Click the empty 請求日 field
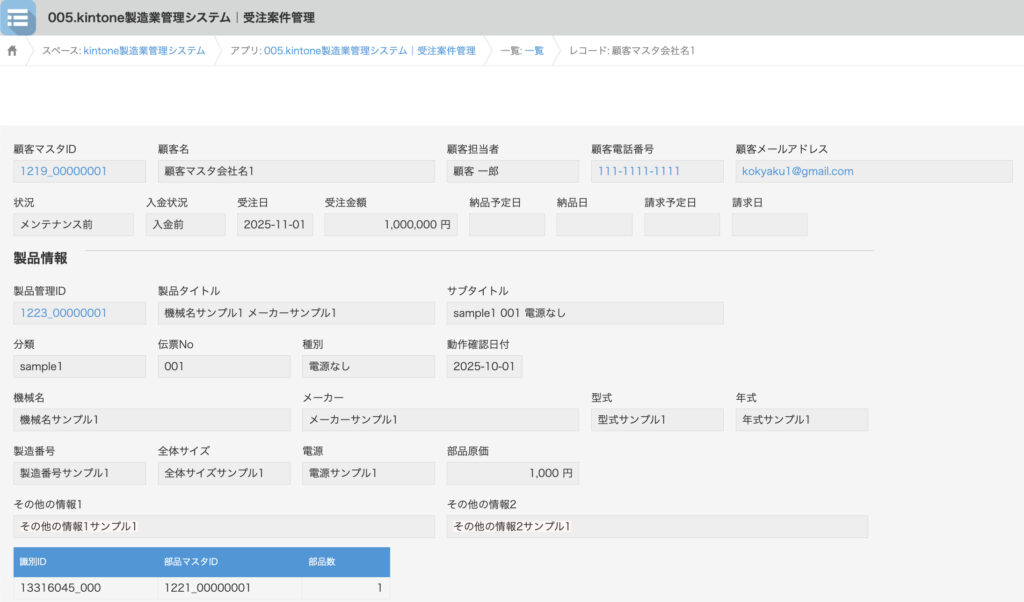This screenshot has width=1024, height=602. [769, 225]
